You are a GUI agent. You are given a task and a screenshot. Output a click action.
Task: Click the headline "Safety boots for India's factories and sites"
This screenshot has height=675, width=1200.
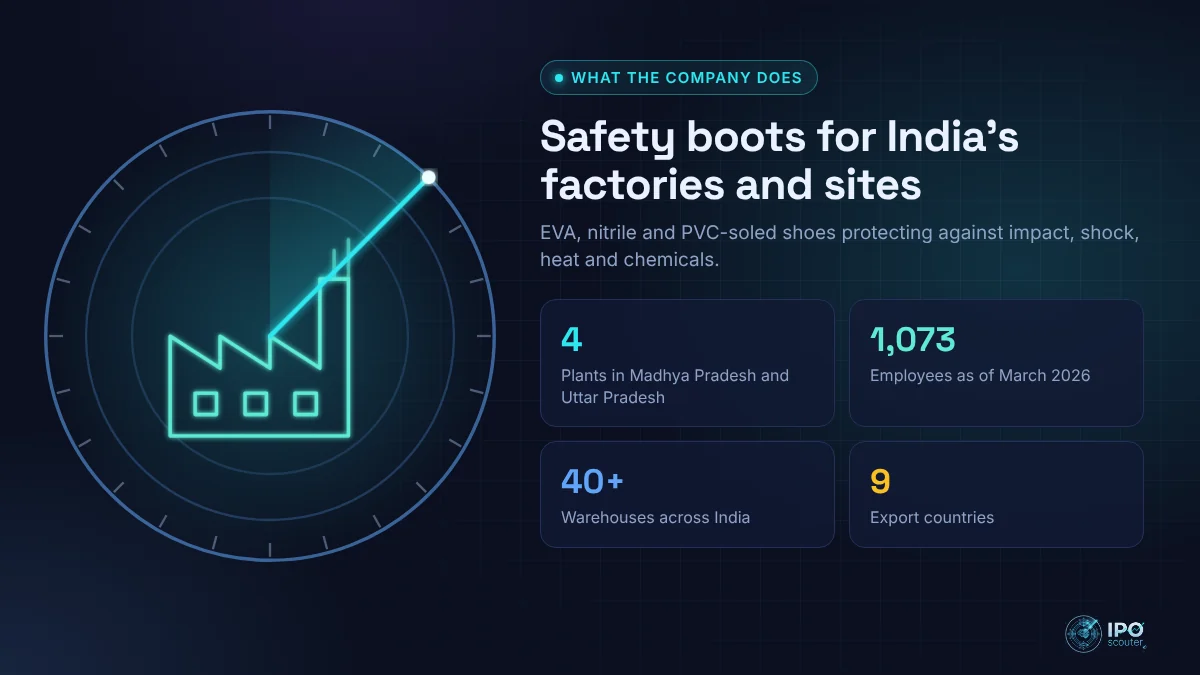(x=779, y=159)
